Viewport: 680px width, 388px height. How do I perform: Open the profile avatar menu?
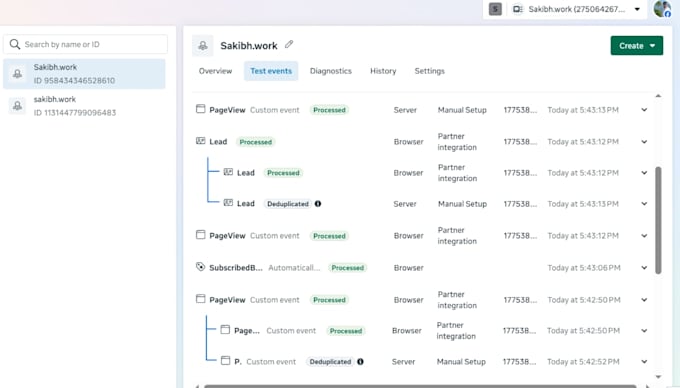[x=662, y=9]
